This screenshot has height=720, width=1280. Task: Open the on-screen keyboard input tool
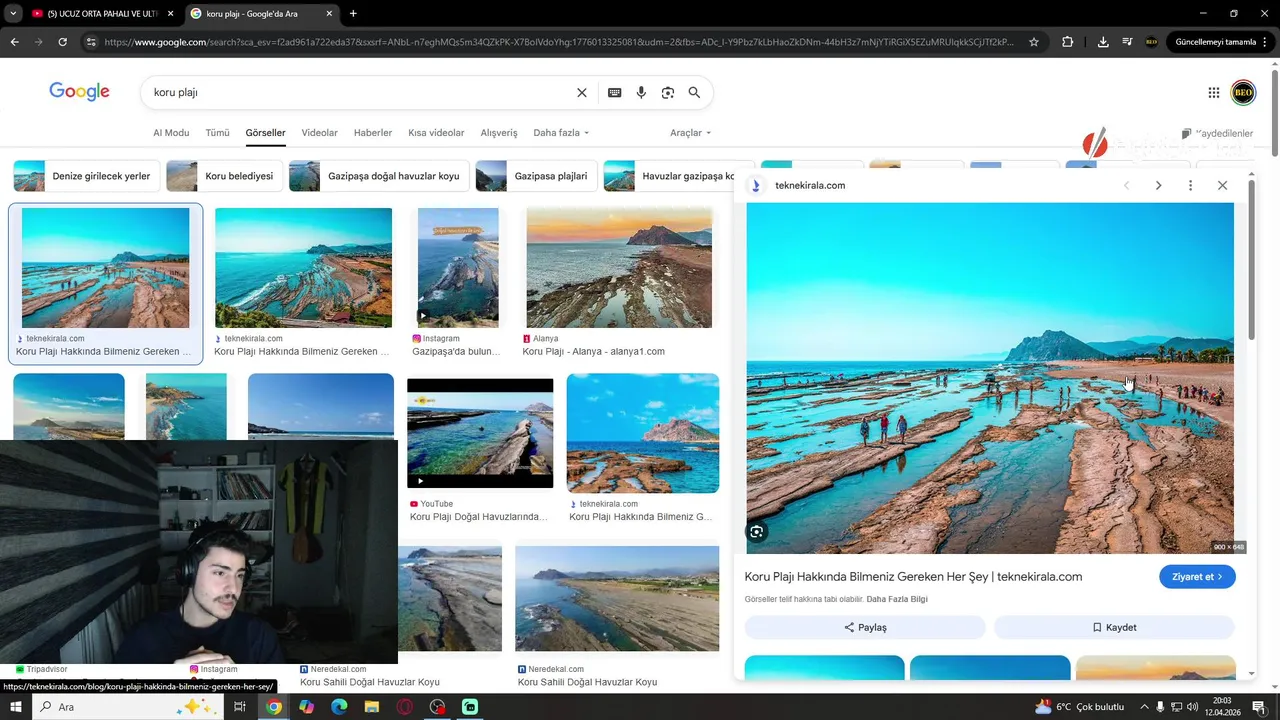614,92
